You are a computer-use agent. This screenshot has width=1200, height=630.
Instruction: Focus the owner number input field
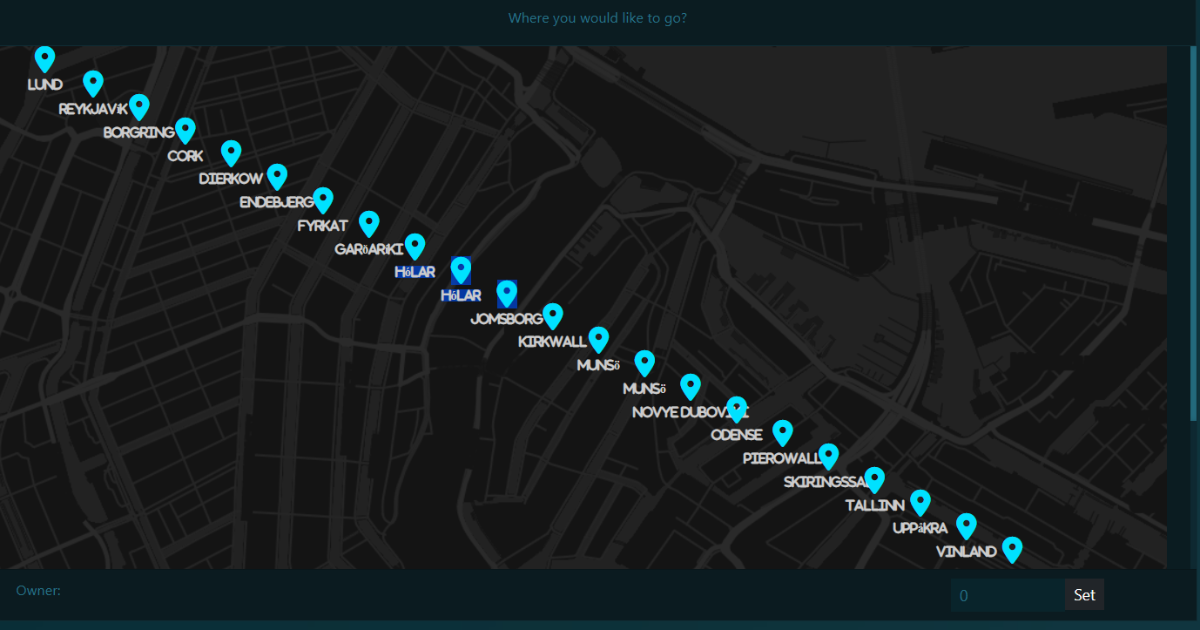[x=1006, y=595]
